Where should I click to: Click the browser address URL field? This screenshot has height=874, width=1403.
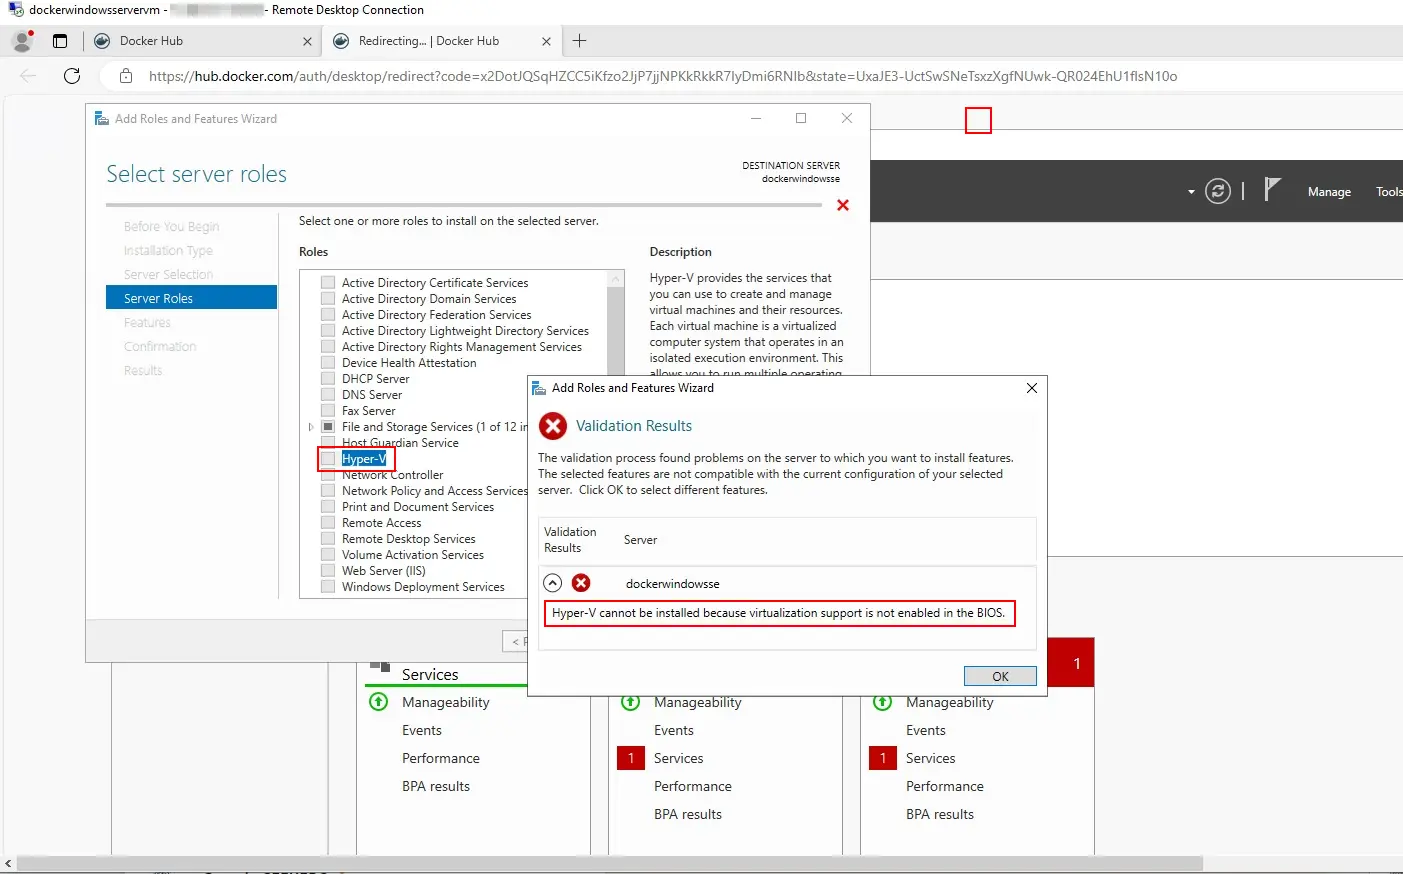pos(662,76)
